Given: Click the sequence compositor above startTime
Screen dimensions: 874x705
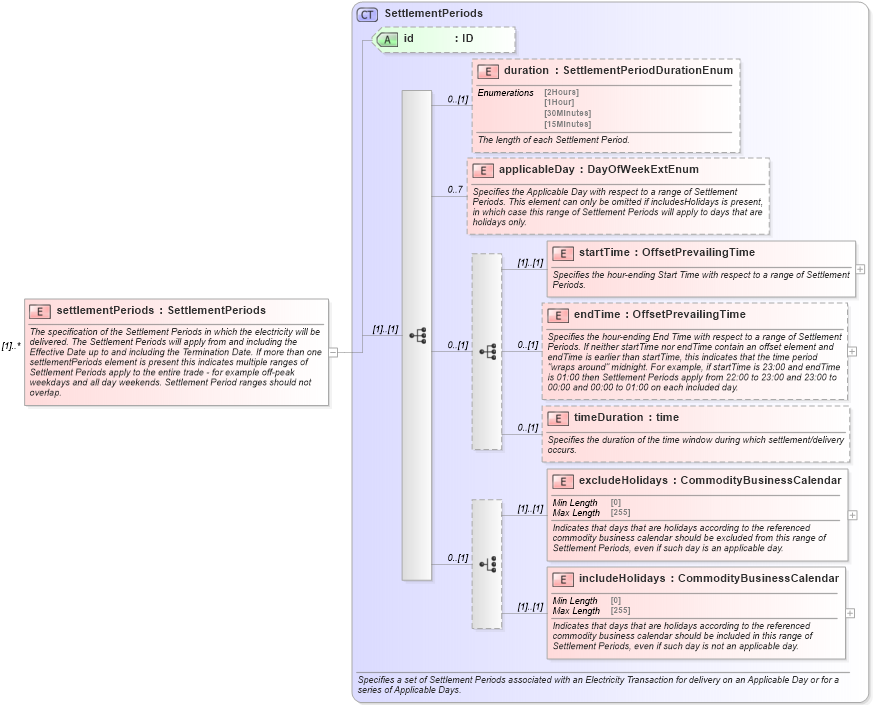Looking at the screenshot, I should click(x=488, y=350).
